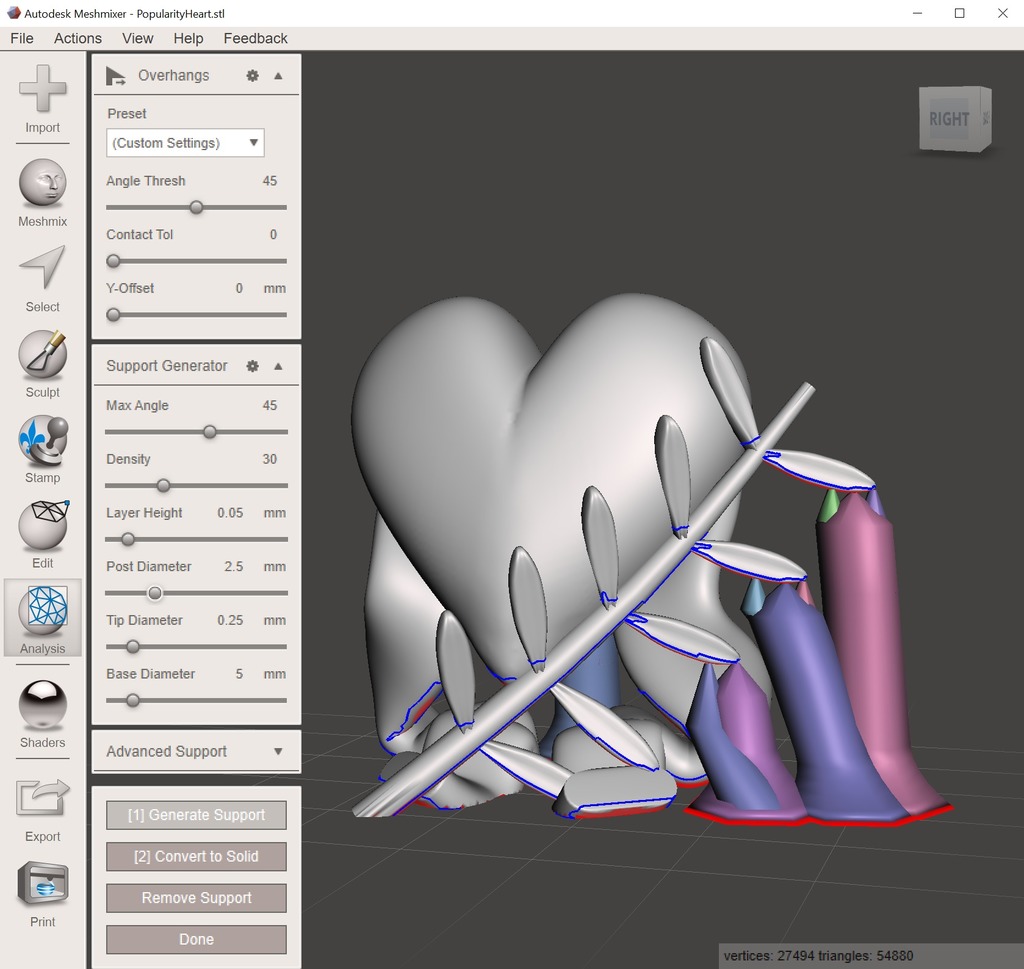The image size is (1024, 969).
Task: Click the Layer Height value 0.05
Action: tap(230, 513)
